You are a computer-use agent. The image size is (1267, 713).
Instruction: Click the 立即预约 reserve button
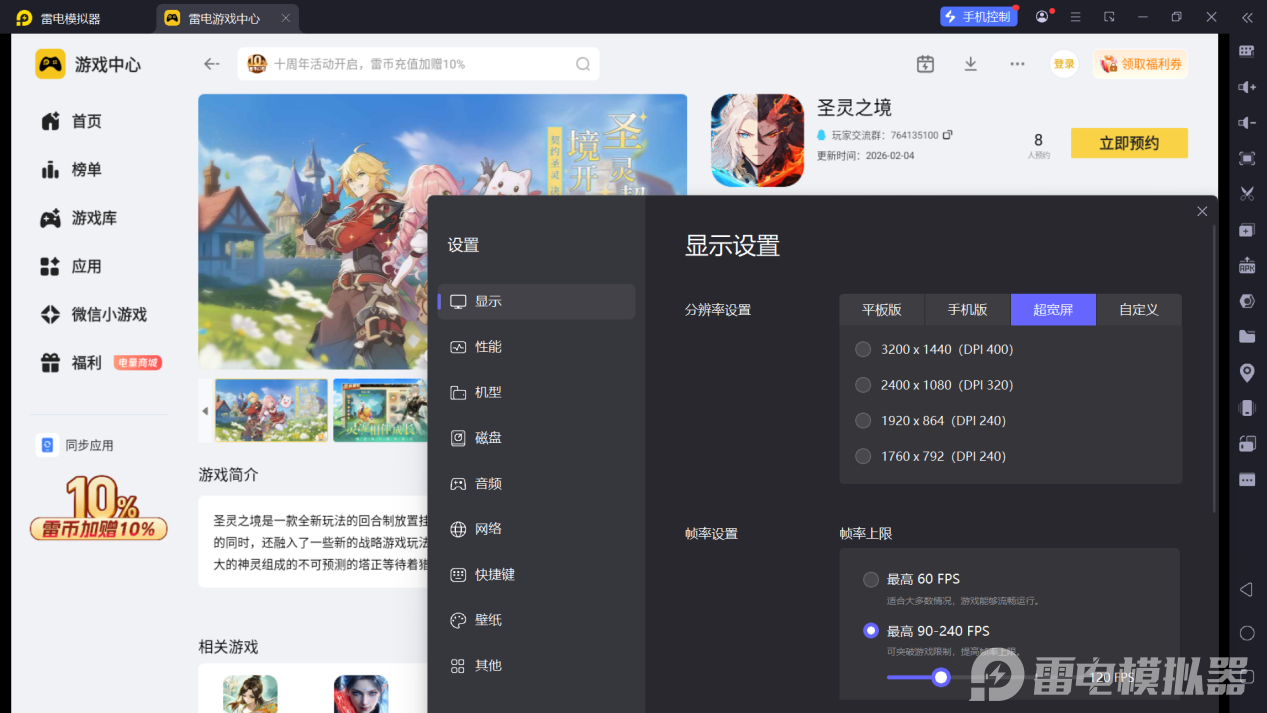click(x=1129, y=142)
